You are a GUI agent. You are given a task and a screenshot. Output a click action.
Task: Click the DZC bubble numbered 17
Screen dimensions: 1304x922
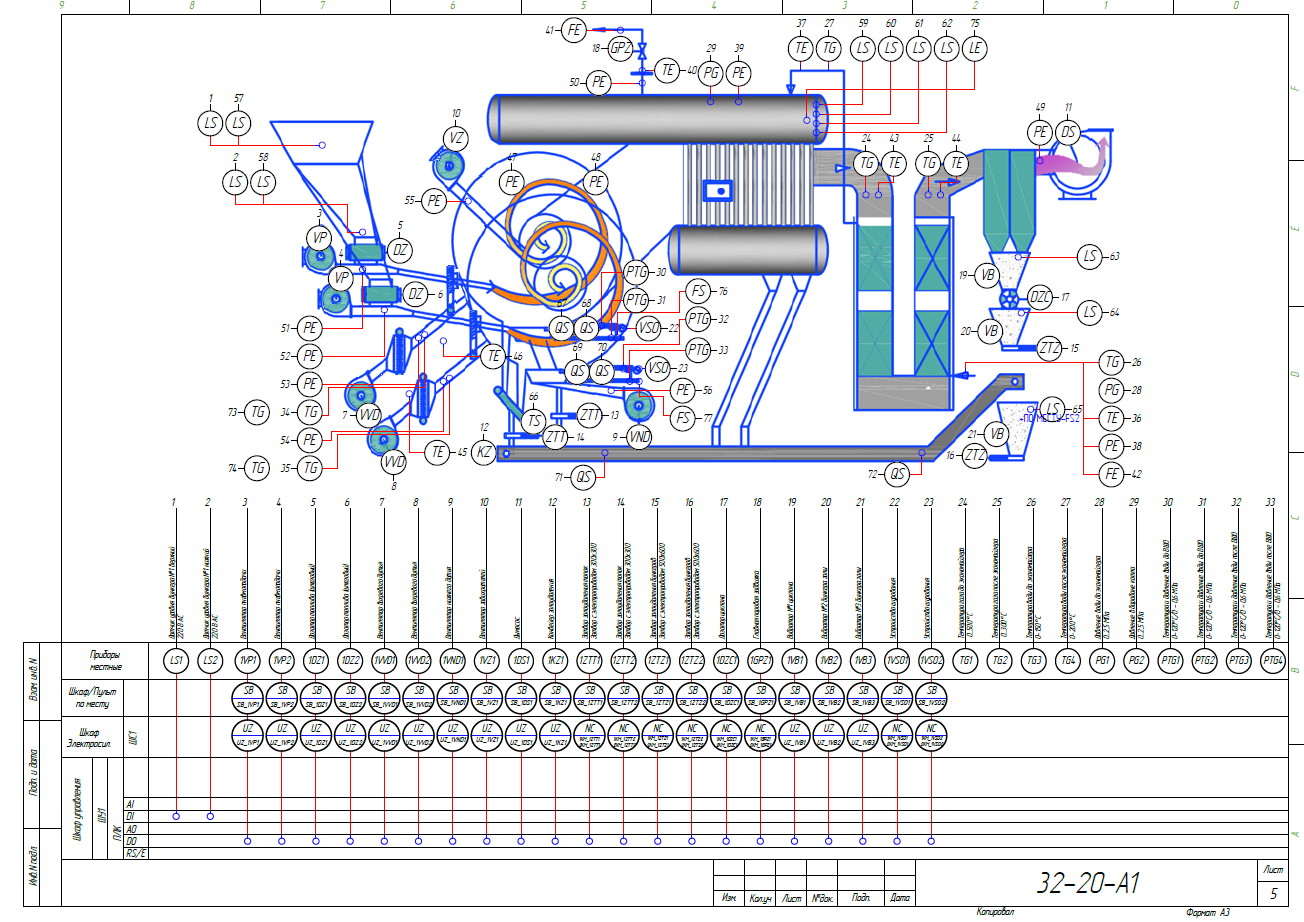click(1041, 298)
